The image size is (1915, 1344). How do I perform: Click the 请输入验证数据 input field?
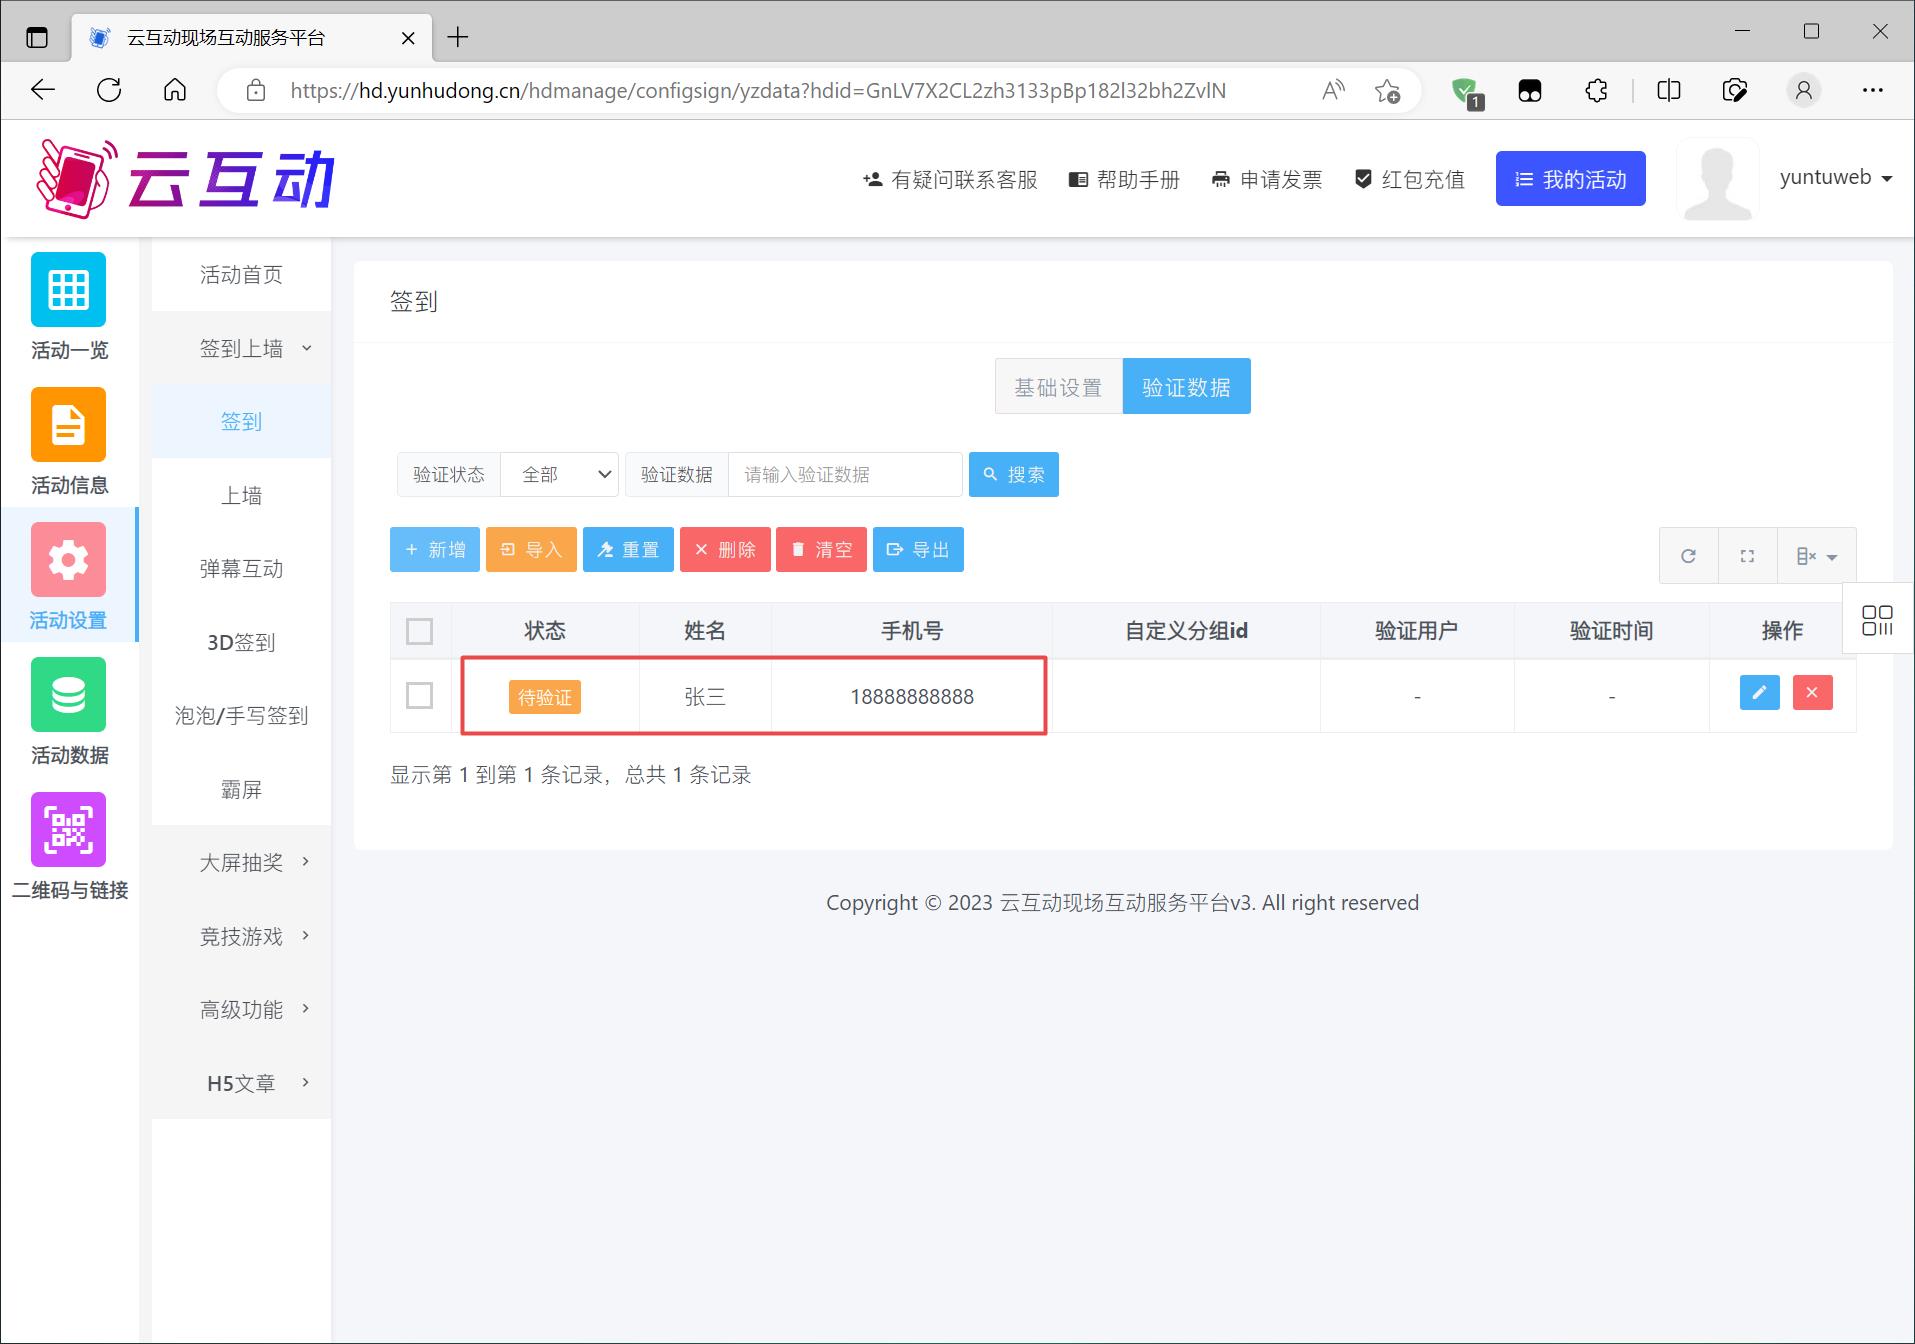pos(844,474)
